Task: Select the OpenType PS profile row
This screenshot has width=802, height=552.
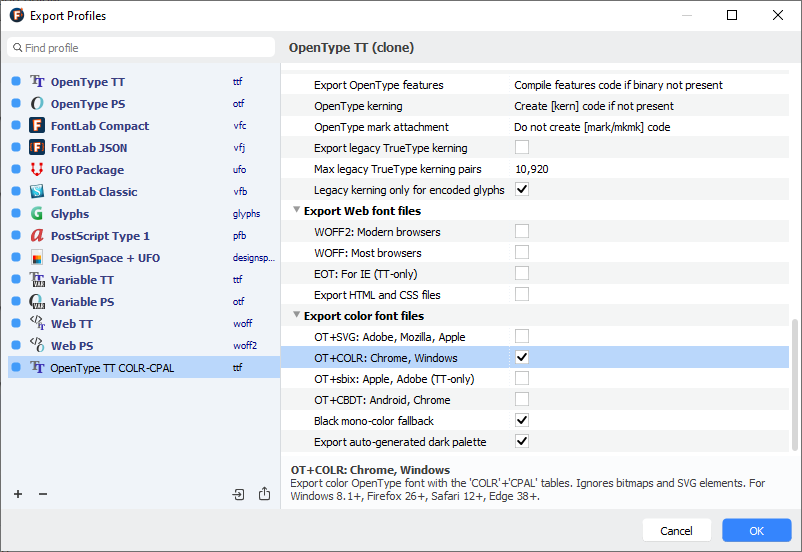Action: [x=144, y=103]
